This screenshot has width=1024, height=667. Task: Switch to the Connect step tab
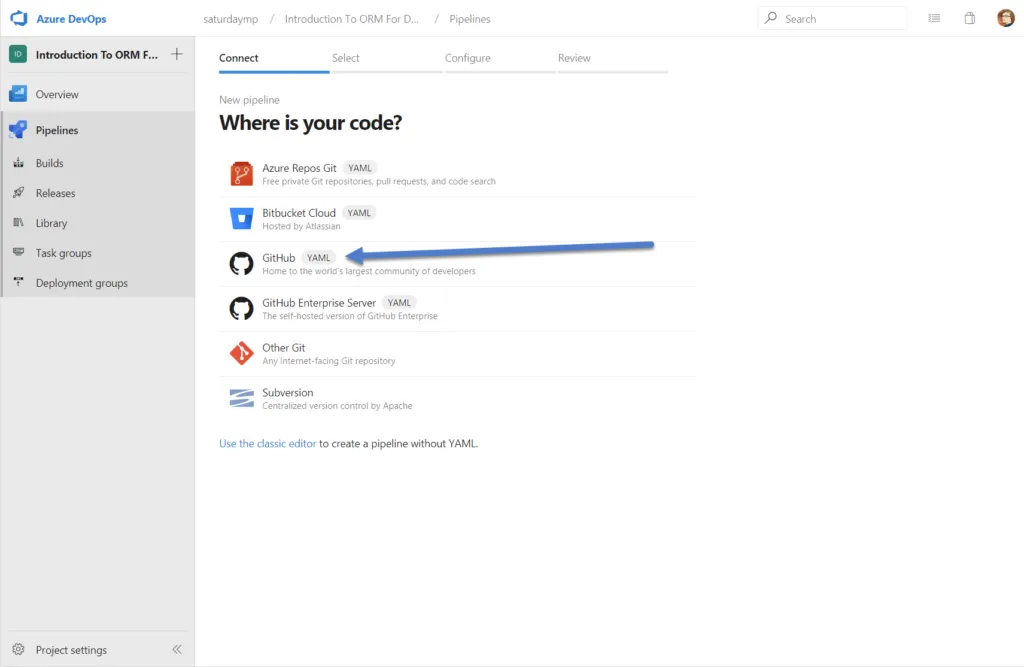click(238, 58)
